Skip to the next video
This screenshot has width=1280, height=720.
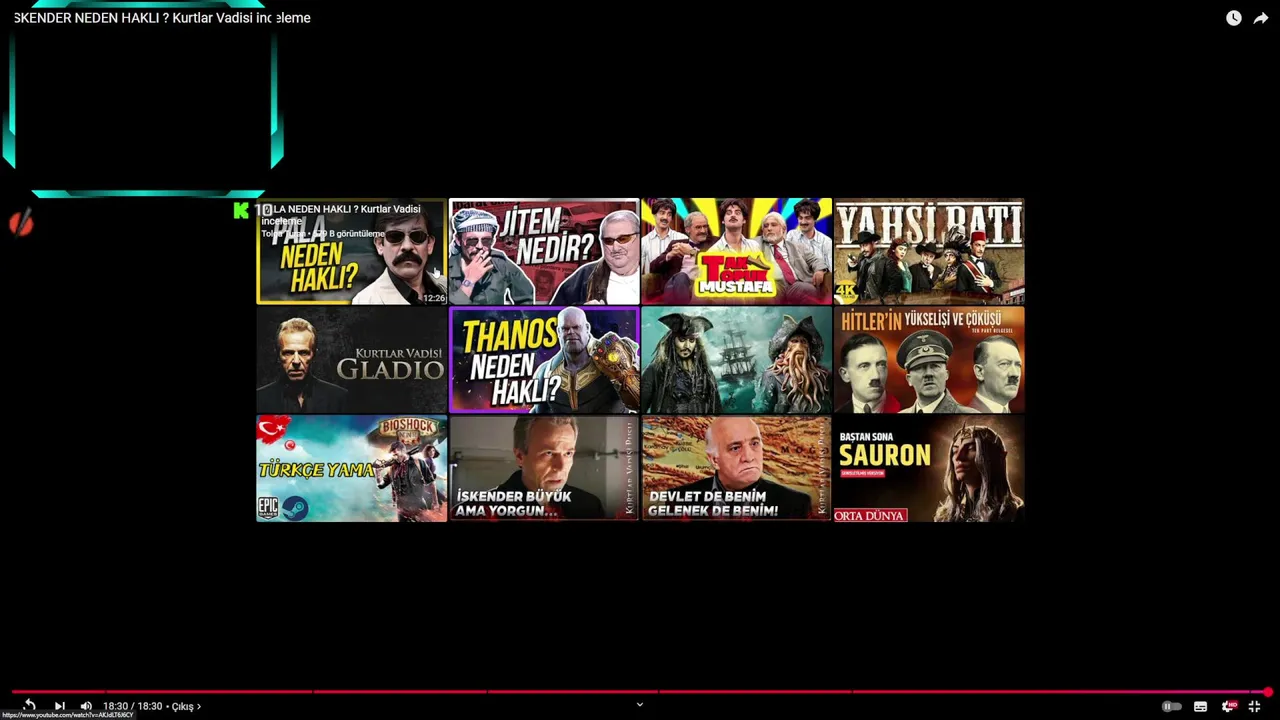point(59,706)
